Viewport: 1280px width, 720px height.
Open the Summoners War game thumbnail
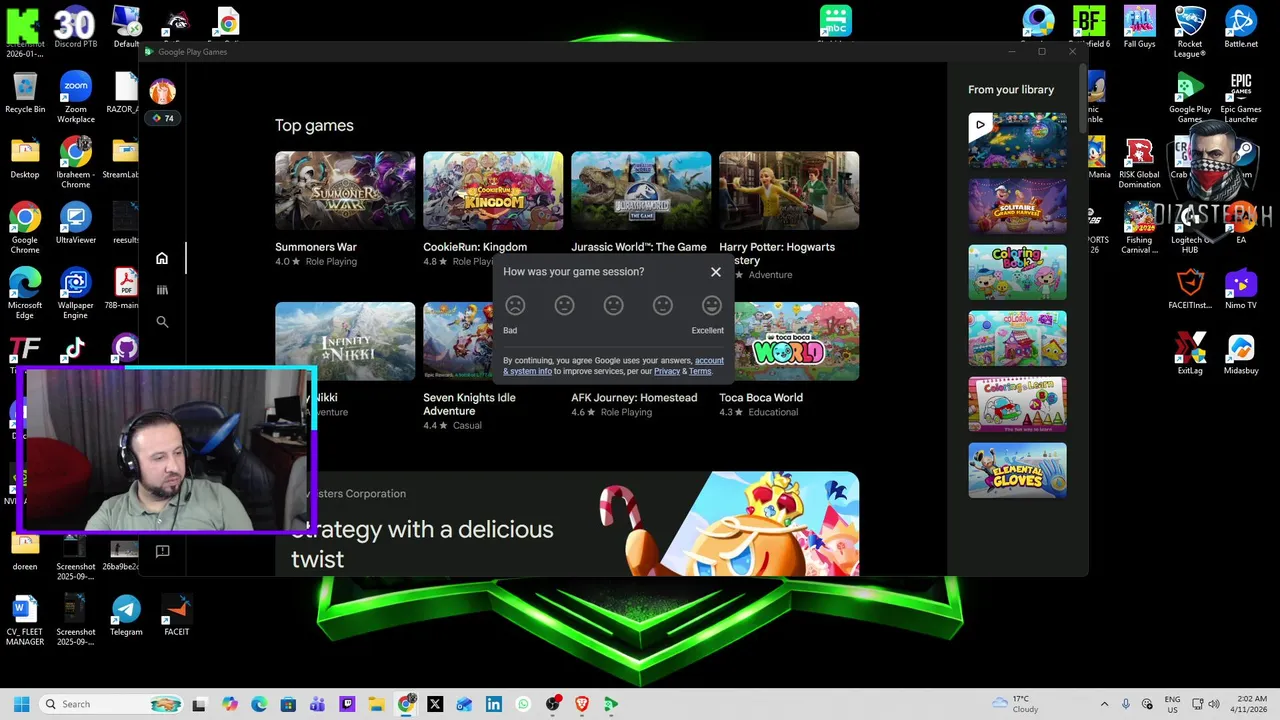[345, 190]
